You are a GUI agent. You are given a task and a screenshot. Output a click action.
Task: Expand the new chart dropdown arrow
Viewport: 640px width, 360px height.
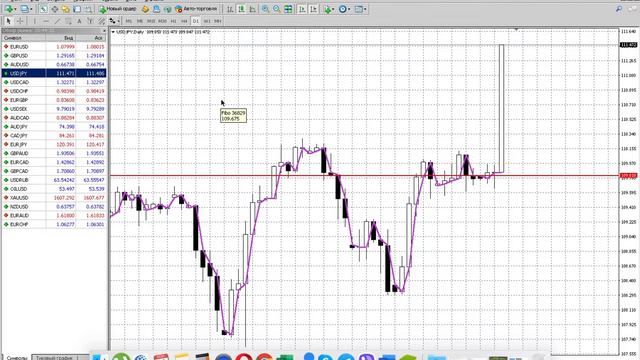(16, 9)
